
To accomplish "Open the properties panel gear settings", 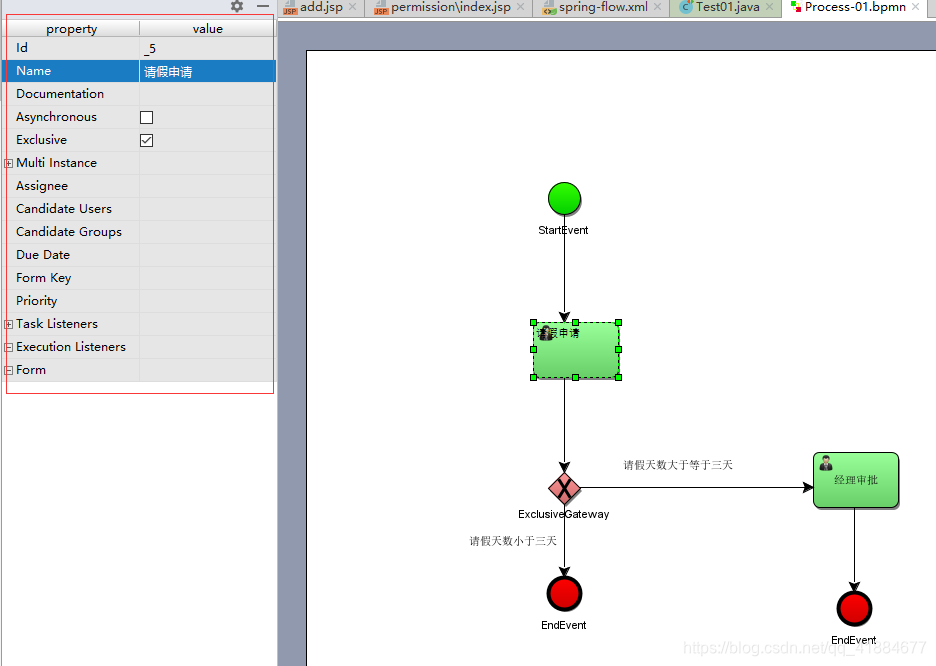I will click(237, 6).
